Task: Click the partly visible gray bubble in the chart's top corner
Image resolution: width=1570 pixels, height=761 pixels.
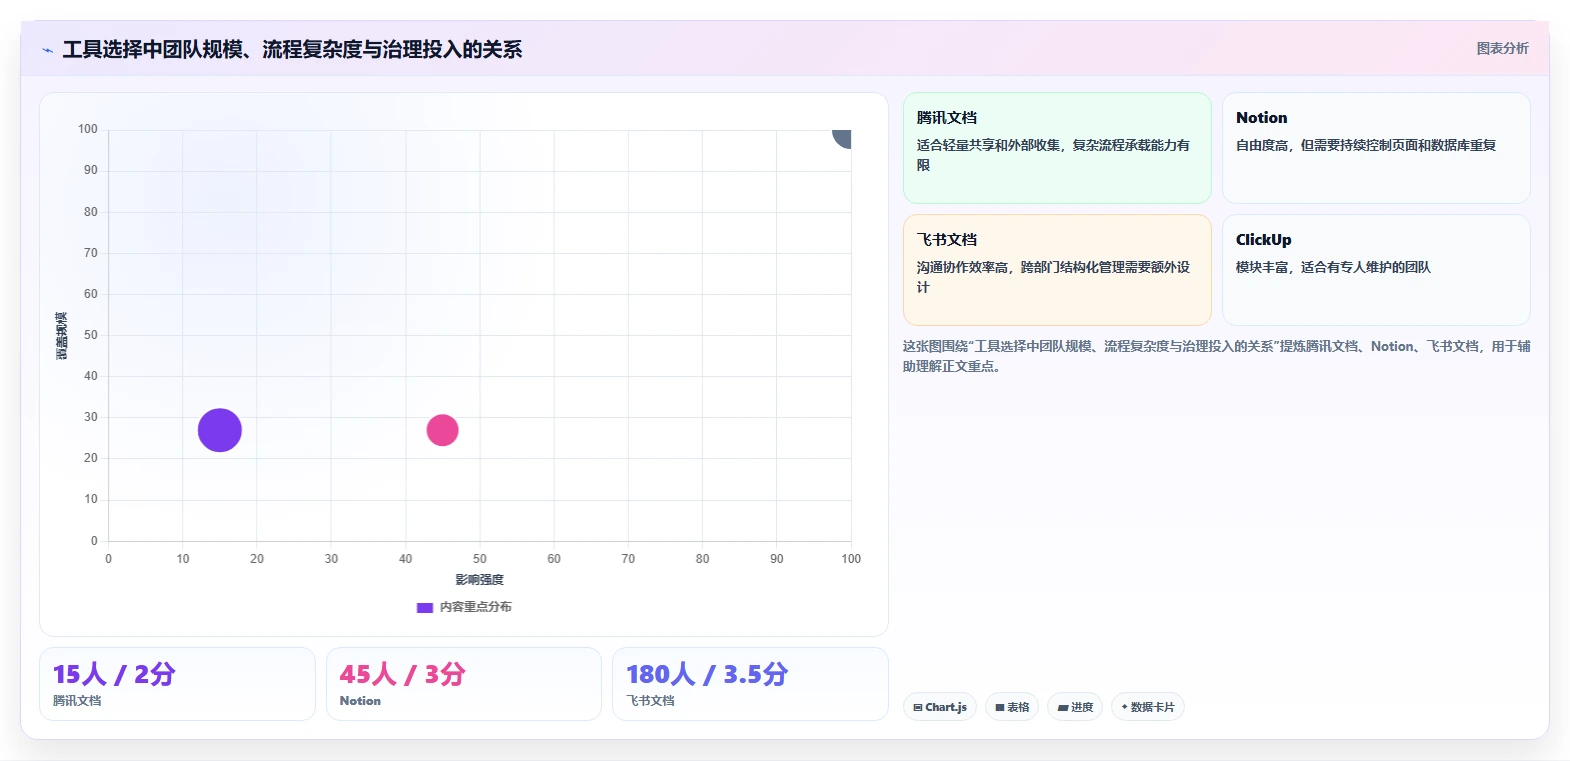Action: point(843,138)
